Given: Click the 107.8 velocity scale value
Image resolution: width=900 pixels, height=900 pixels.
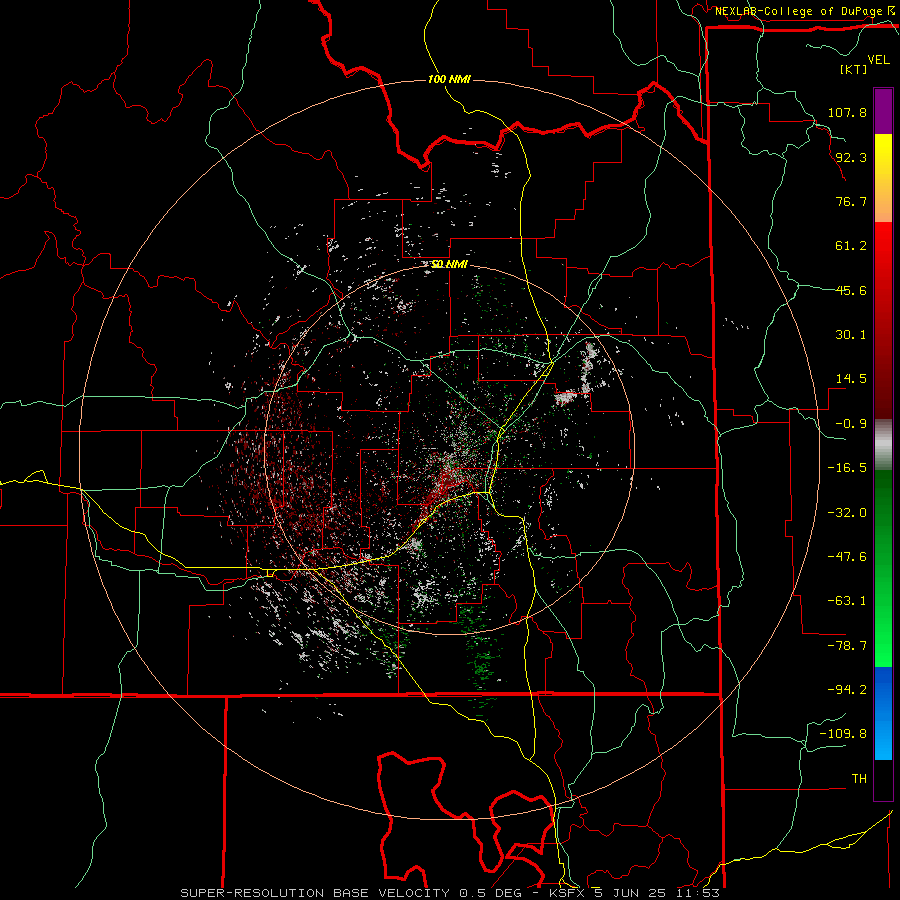Looking at the screenshot, I should [847, 112].
